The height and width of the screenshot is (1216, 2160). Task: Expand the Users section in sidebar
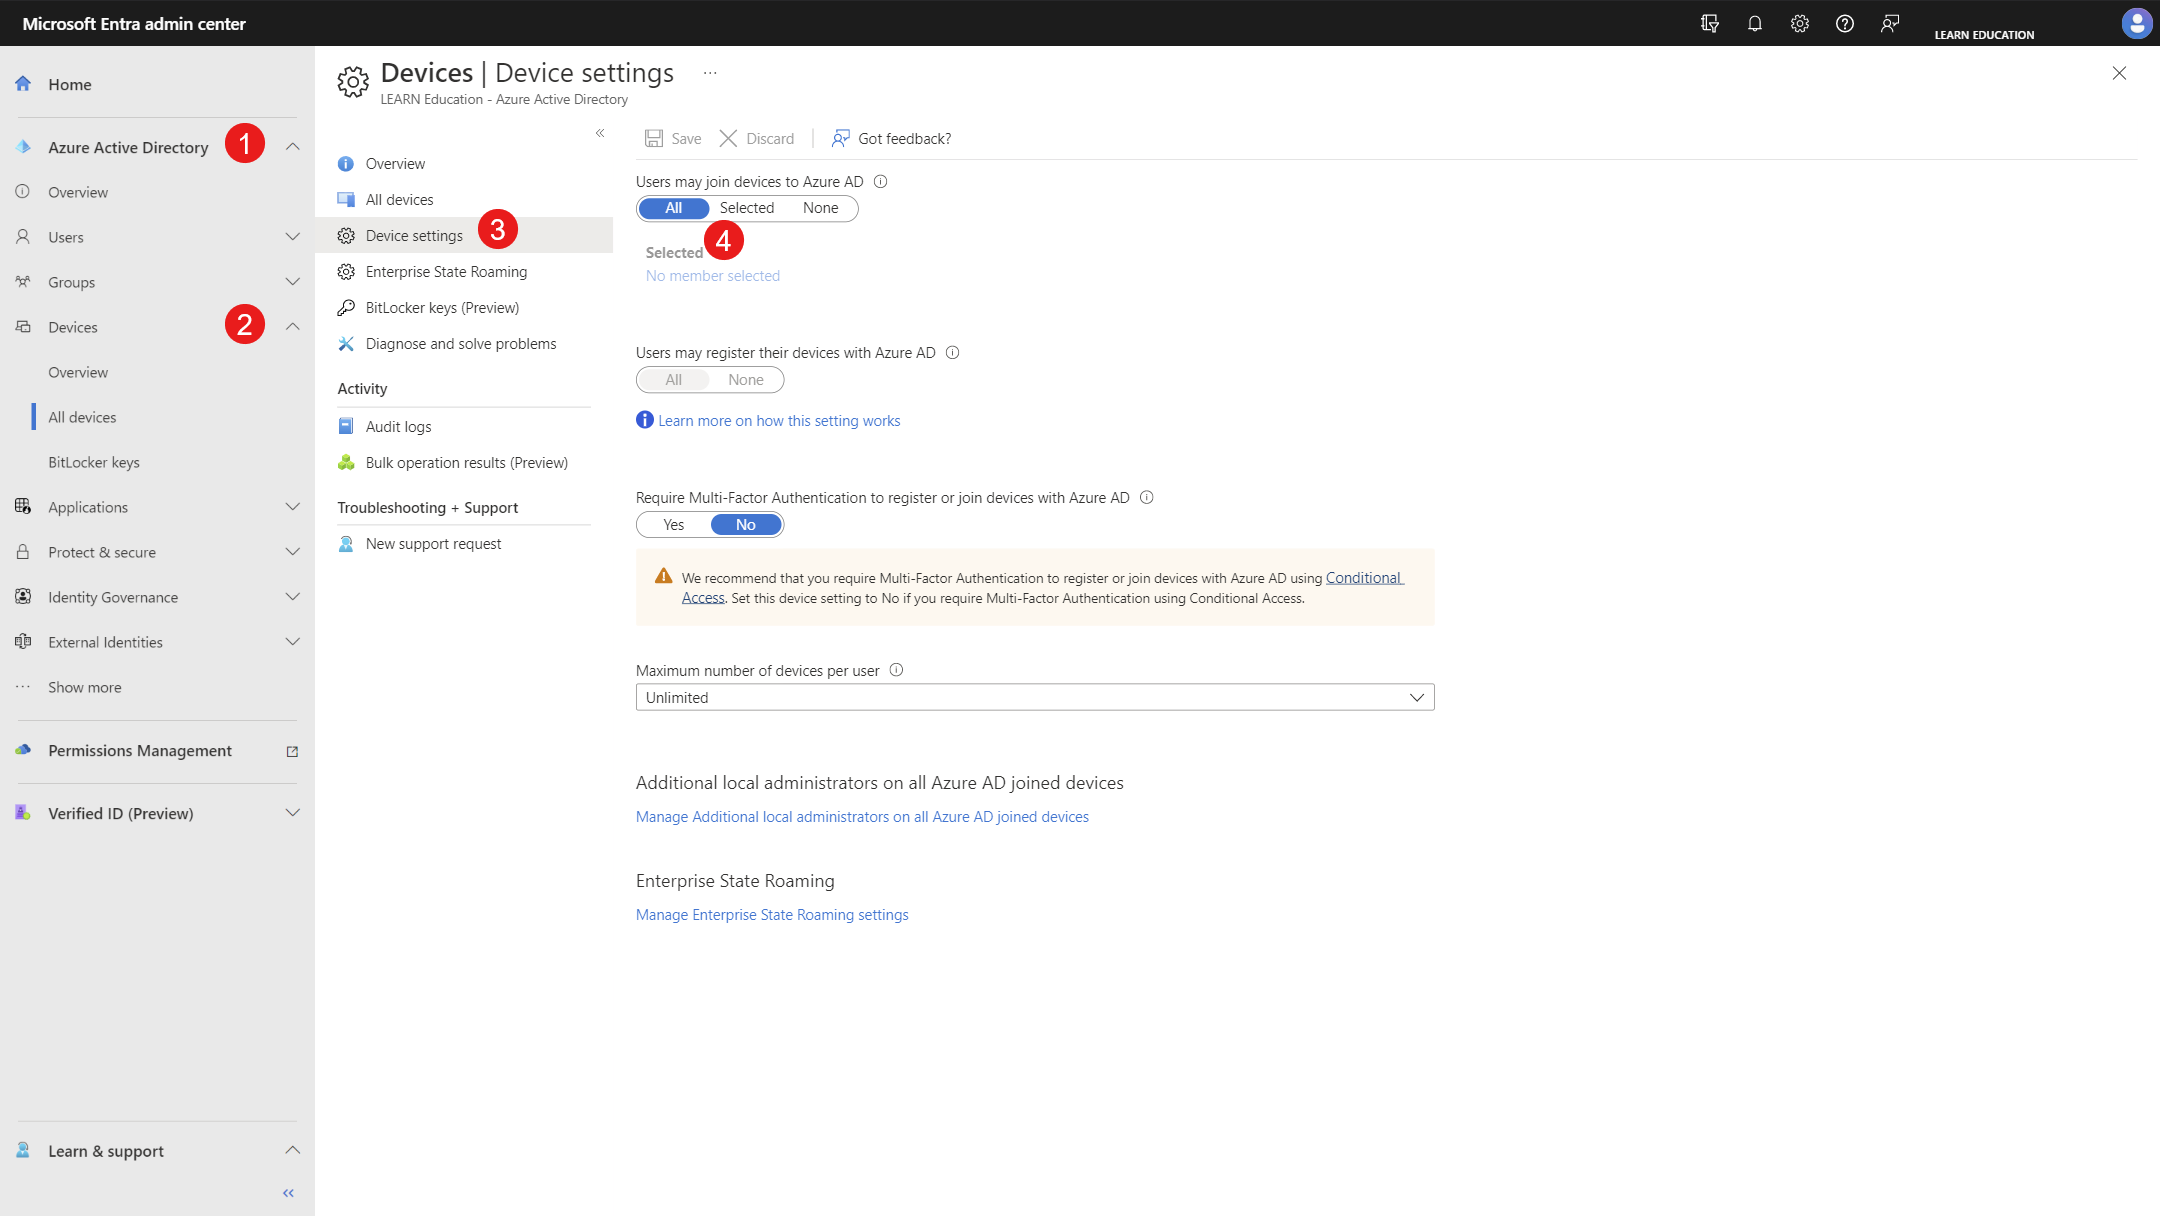point(292,237)
